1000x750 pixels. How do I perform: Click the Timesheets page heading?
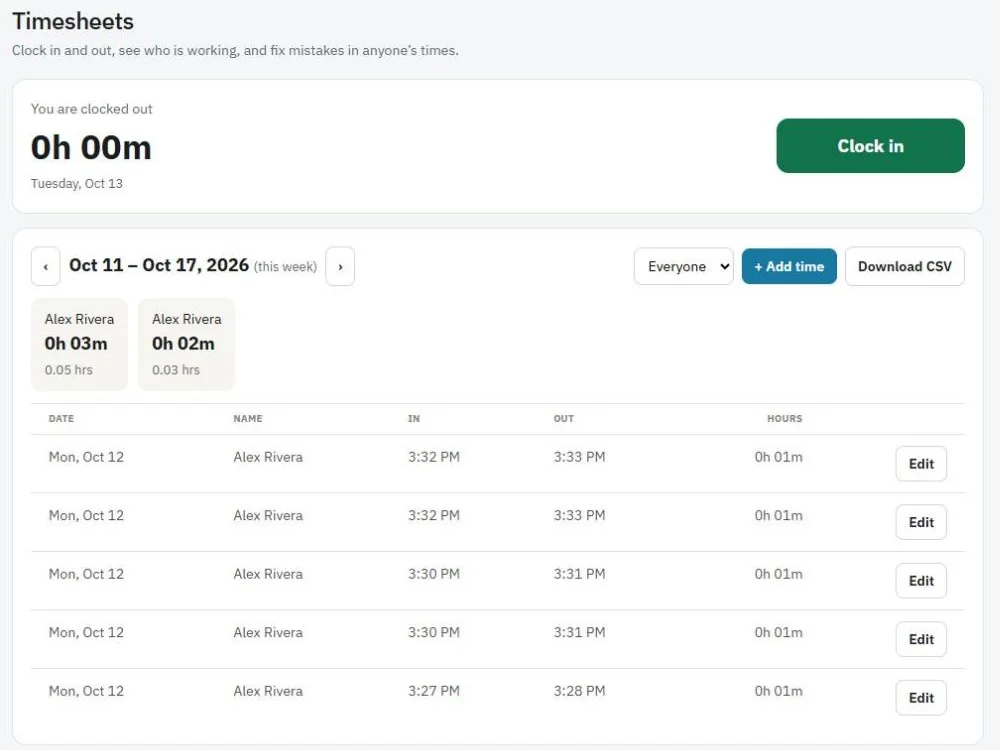[x=73, y=21]
